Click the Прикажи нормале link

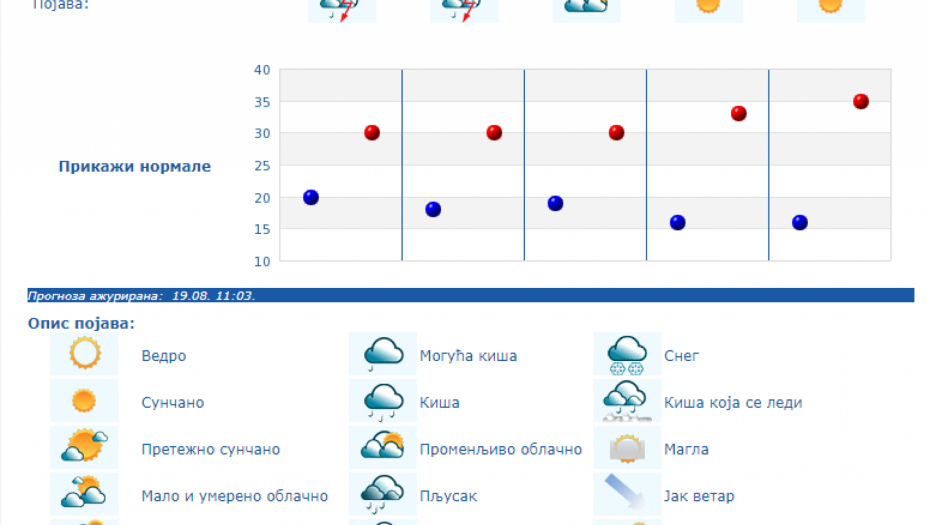134,166
